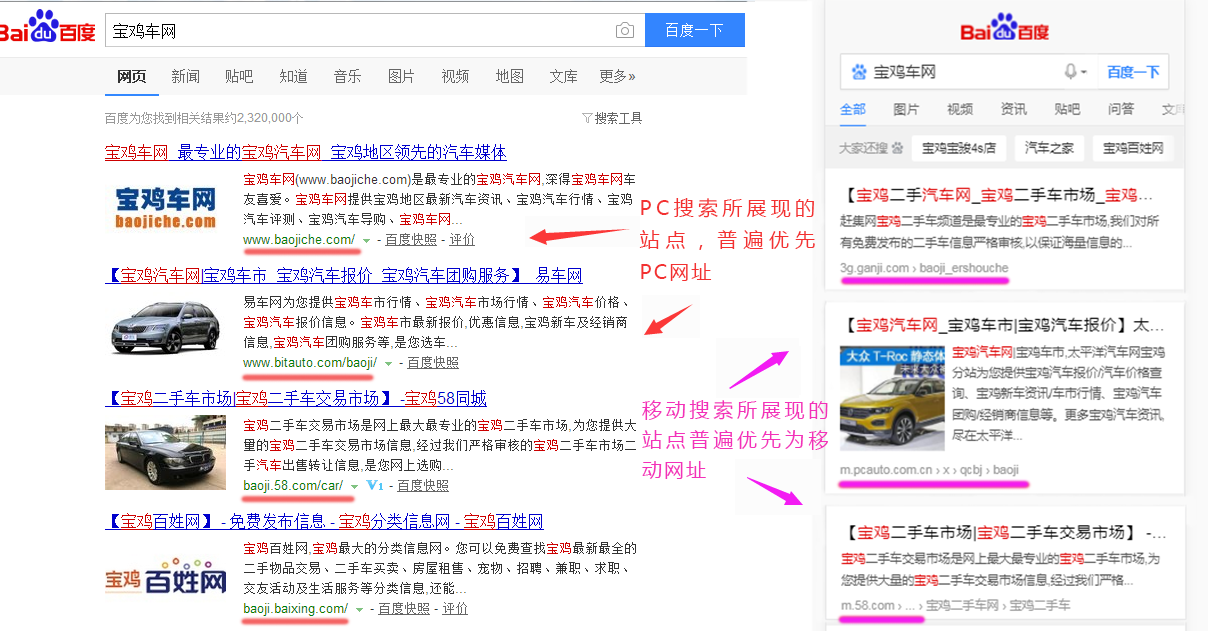This screenshot has width=1208, height=631.
Task: Open mobile 贴吧 tab
Action: pos(1067,109)
